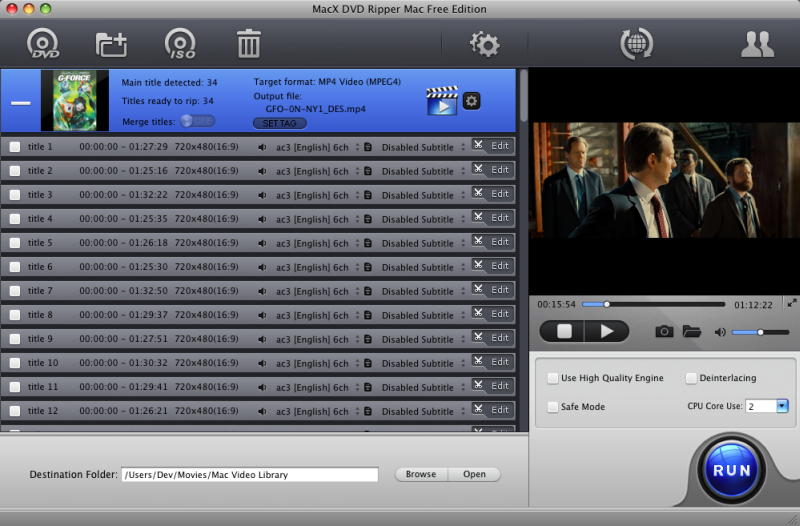Click the add folder icon in toolbar

coord(111,44)
